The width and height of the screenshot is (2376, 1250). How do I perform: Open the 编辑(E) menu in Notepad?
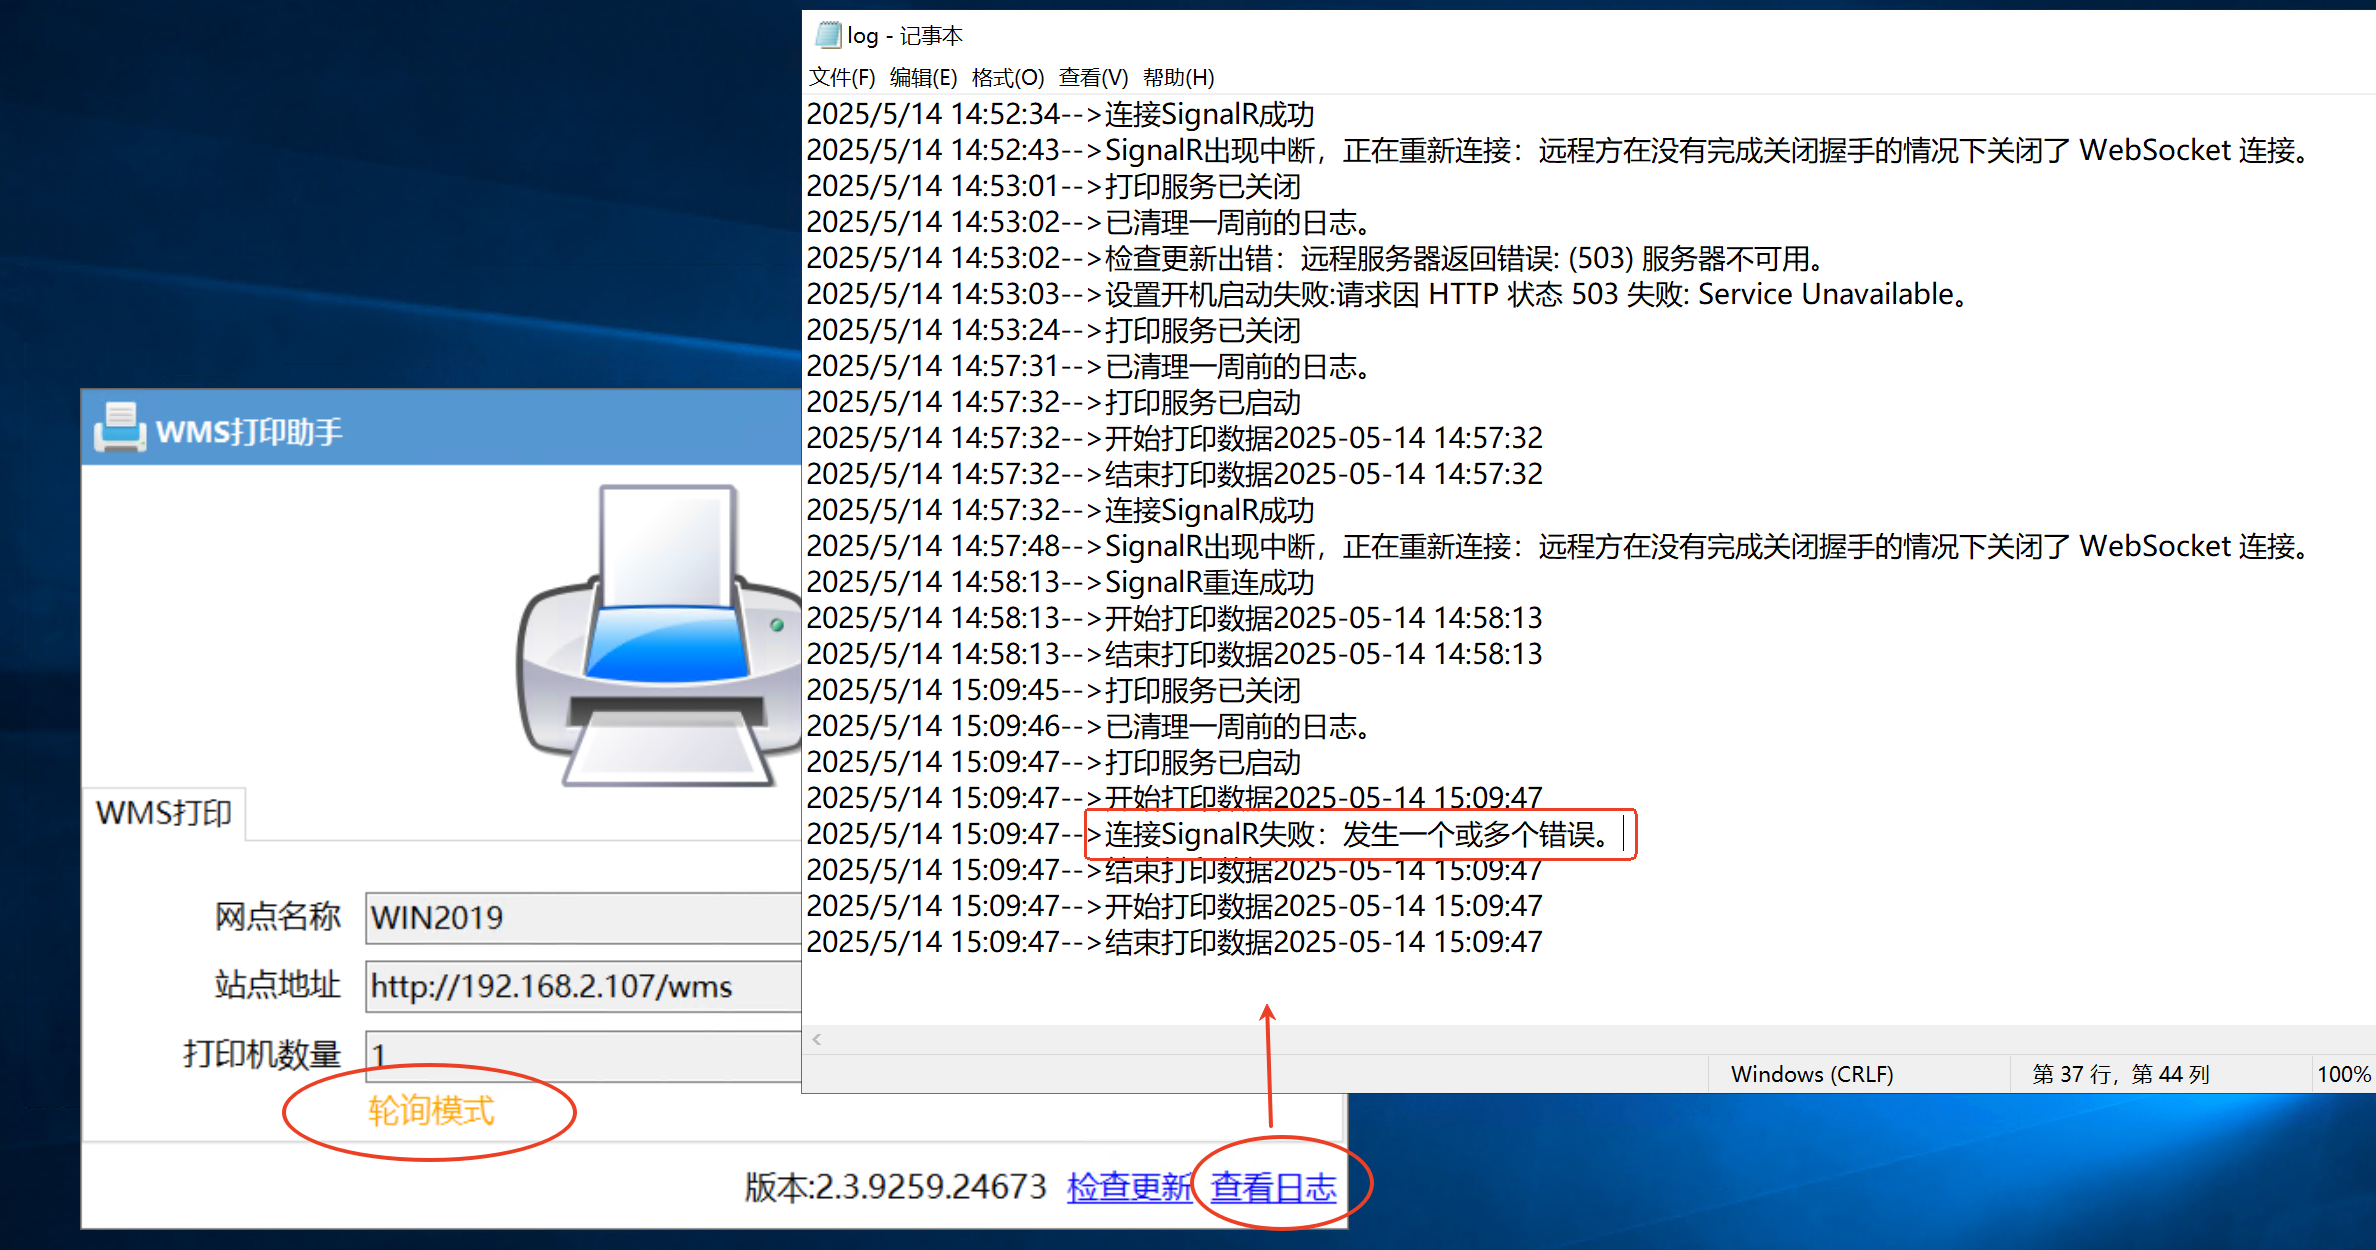coord(923,77)
